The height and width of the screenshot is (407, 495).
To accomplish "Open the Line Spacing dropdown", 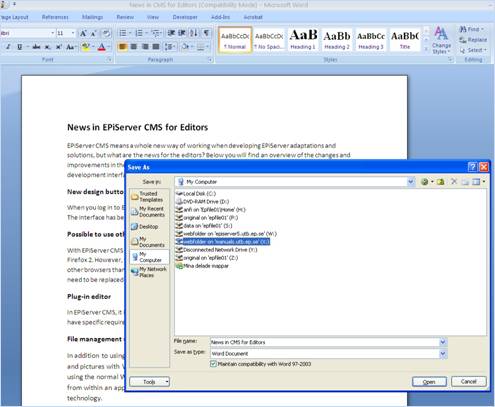I will (170, 47).
